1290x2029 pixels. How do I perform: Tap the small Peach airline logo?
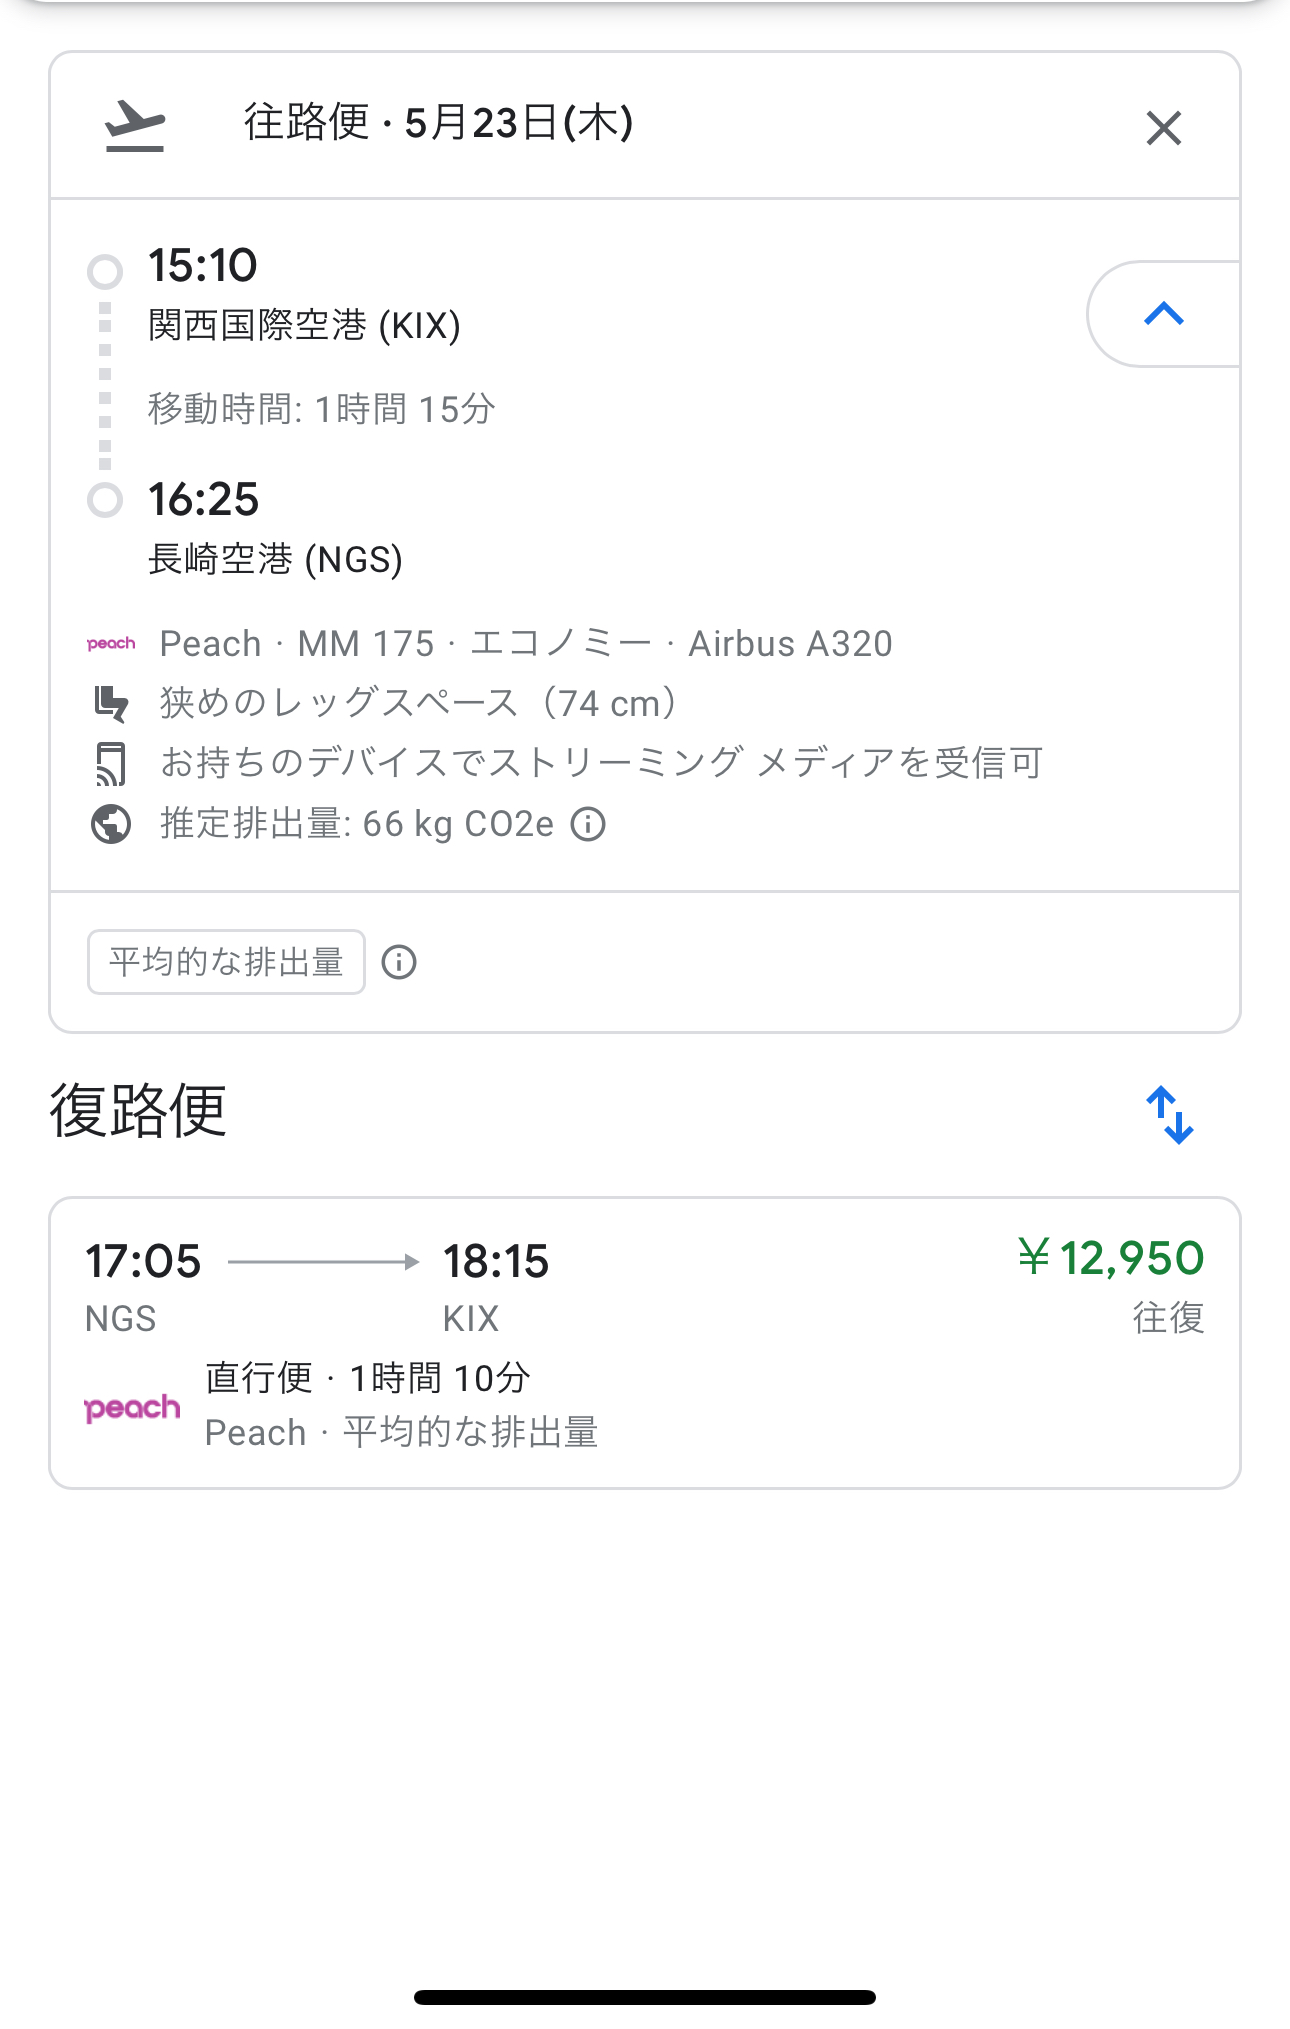coord(111,644)
